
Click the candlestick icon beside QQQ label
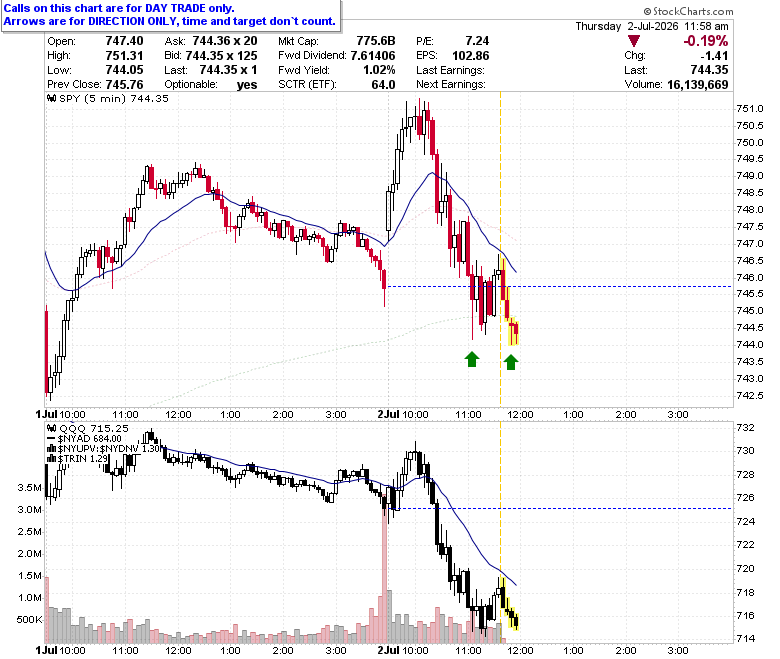click(51, 428)
